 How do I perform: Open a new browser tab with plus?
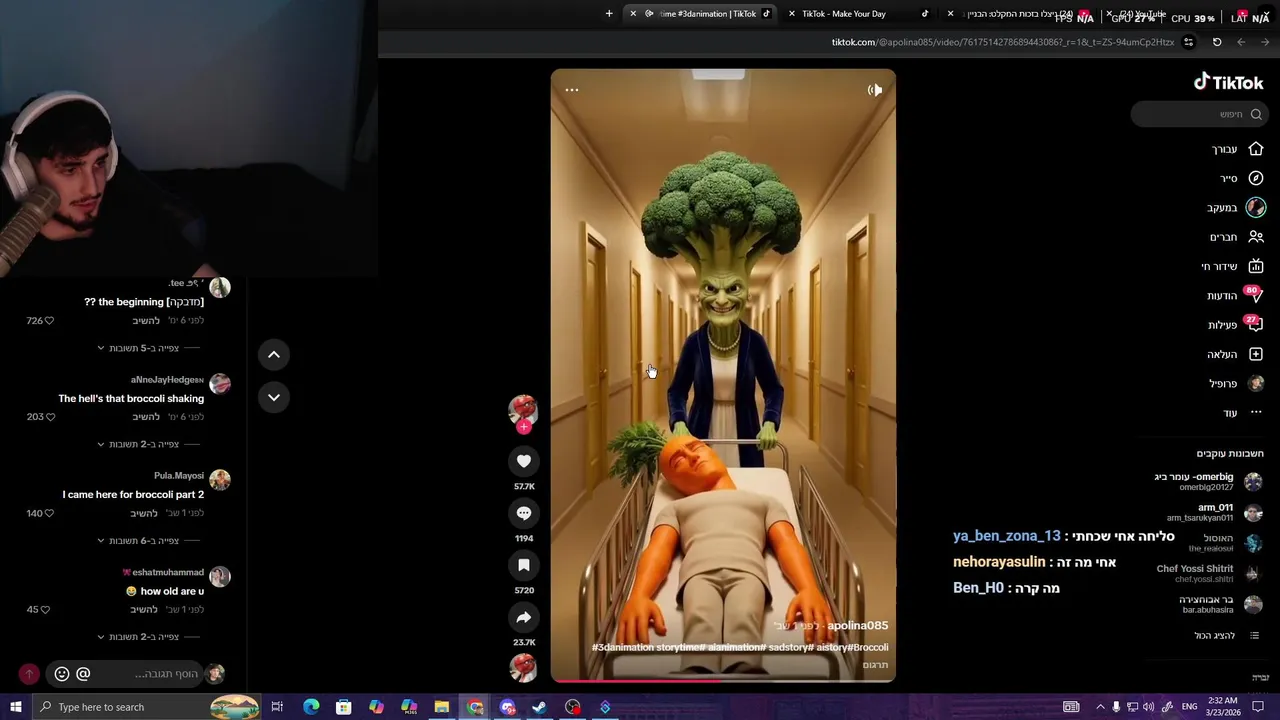pos(609,14)
